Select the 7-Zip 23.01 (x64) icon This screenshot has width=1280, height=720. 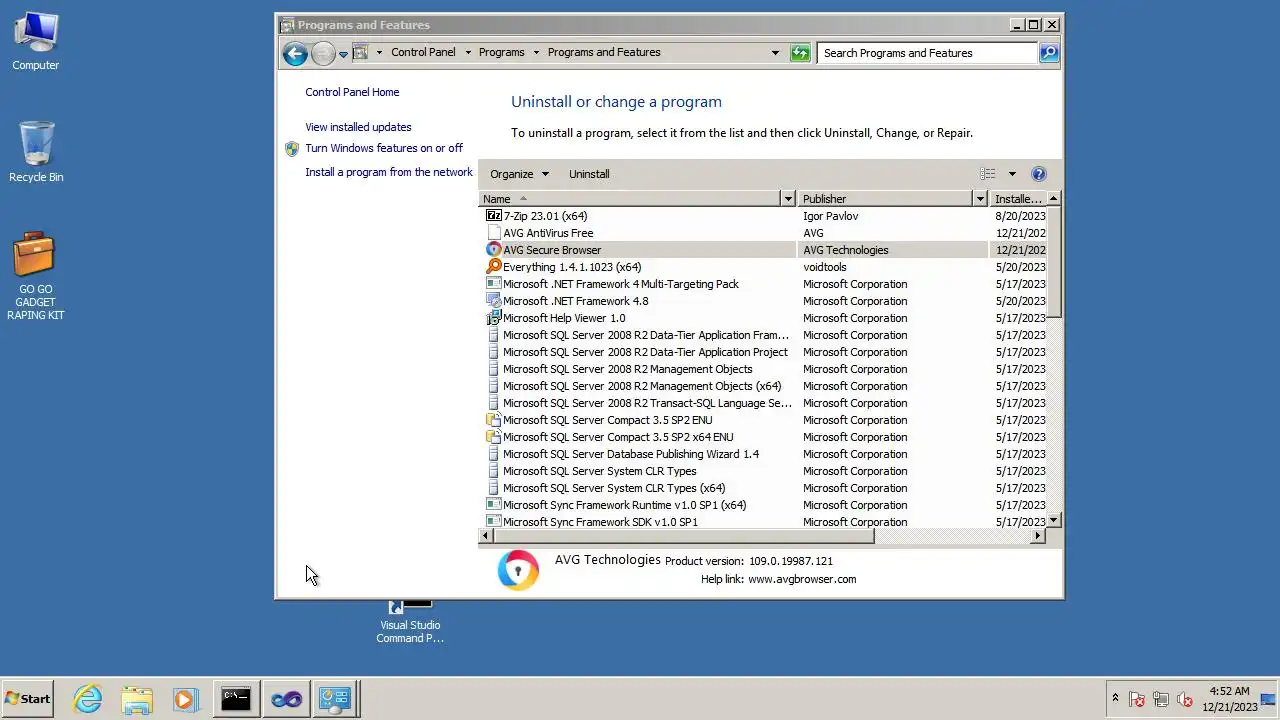[493, 216]
